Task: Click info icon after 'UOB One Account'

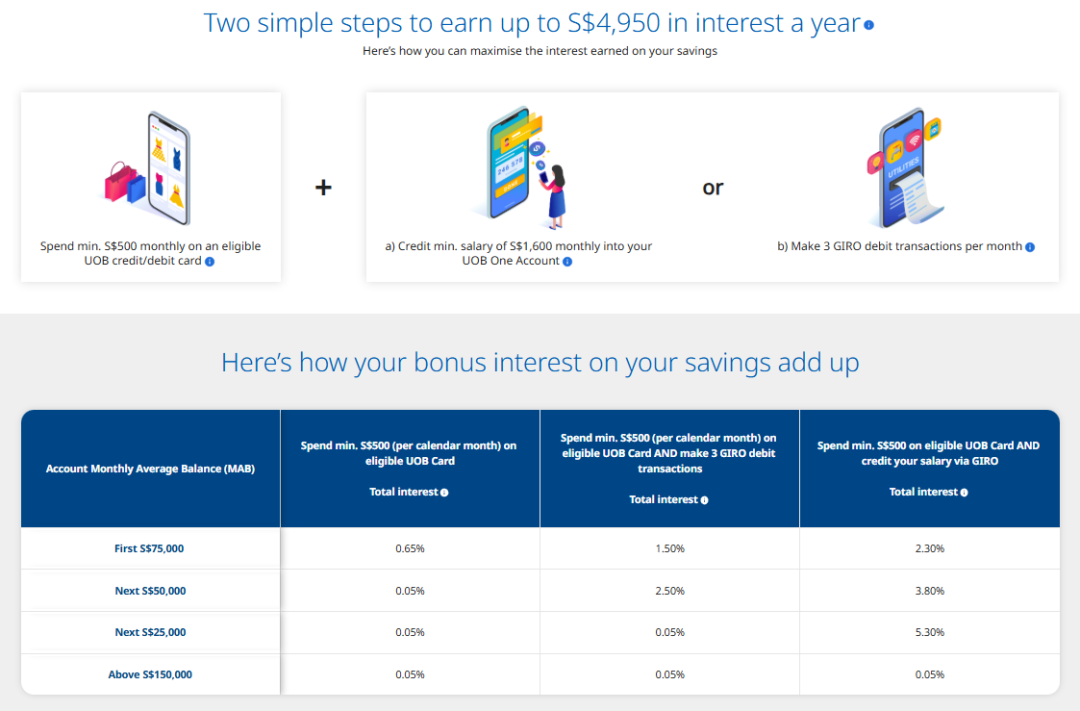Action: (567, 262)
